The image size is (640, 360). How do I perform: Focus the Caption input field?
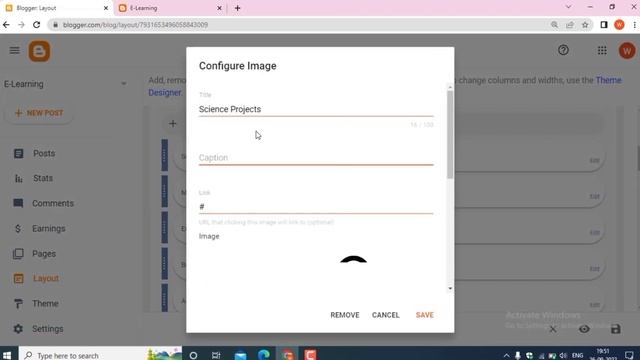point(316,158)
